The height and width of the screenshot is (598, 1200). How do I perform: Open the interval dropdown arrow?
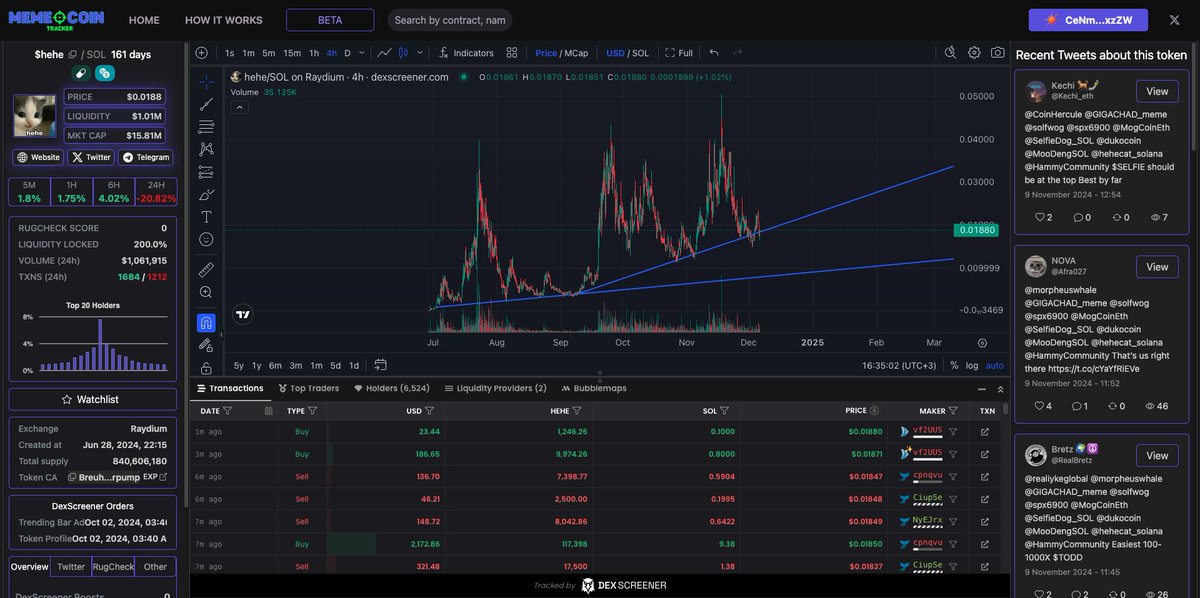click(x=361, y=53)
